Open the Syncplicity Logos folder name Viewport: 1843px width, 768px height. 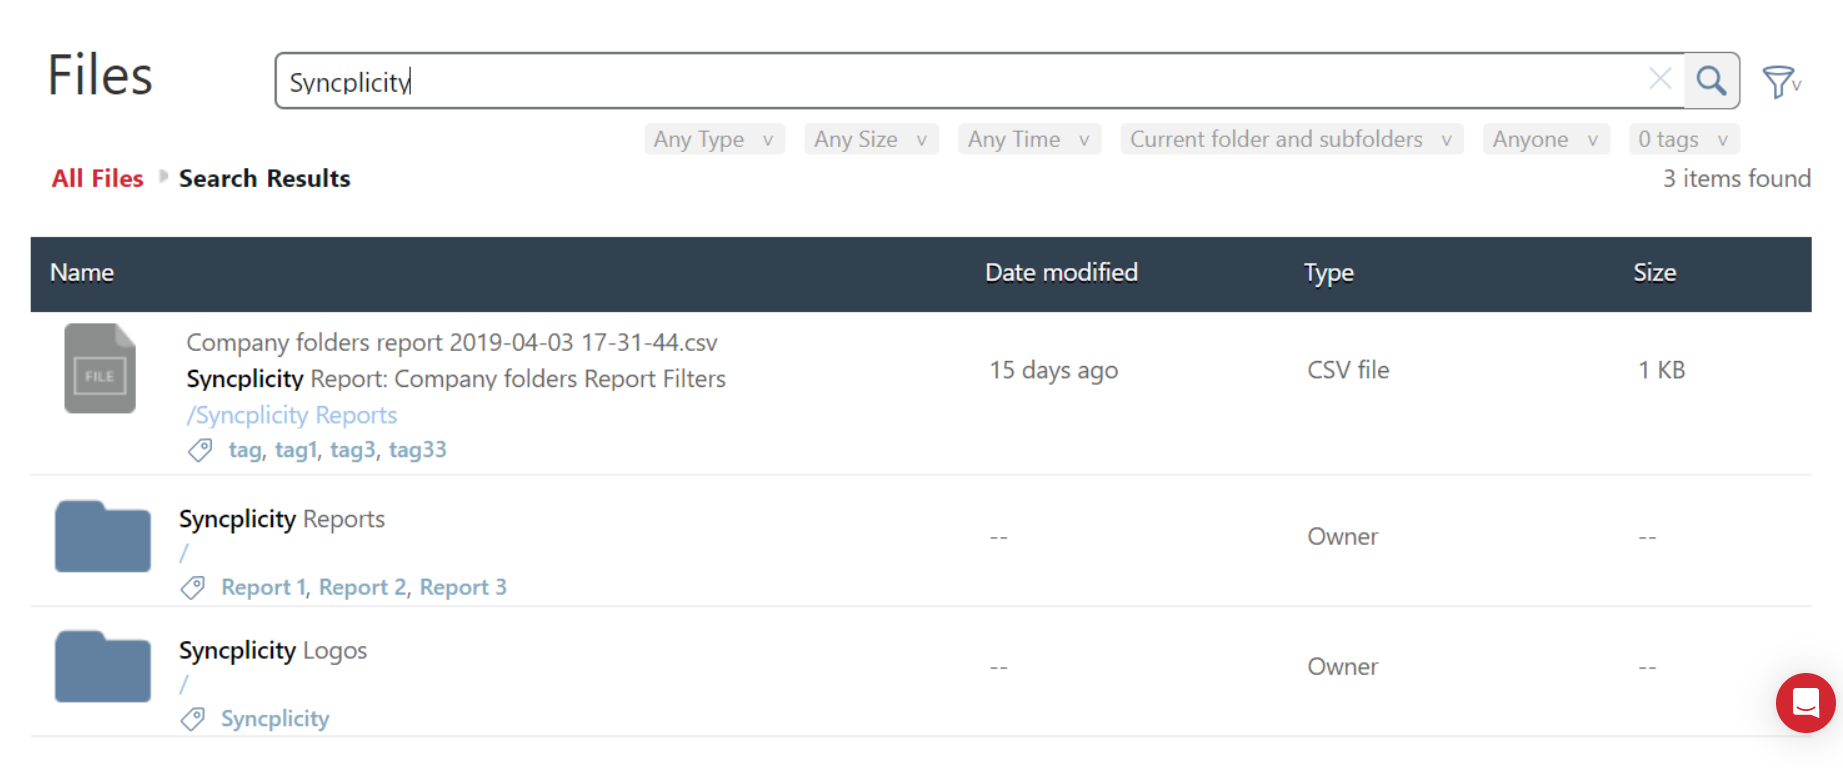(273, 651)
